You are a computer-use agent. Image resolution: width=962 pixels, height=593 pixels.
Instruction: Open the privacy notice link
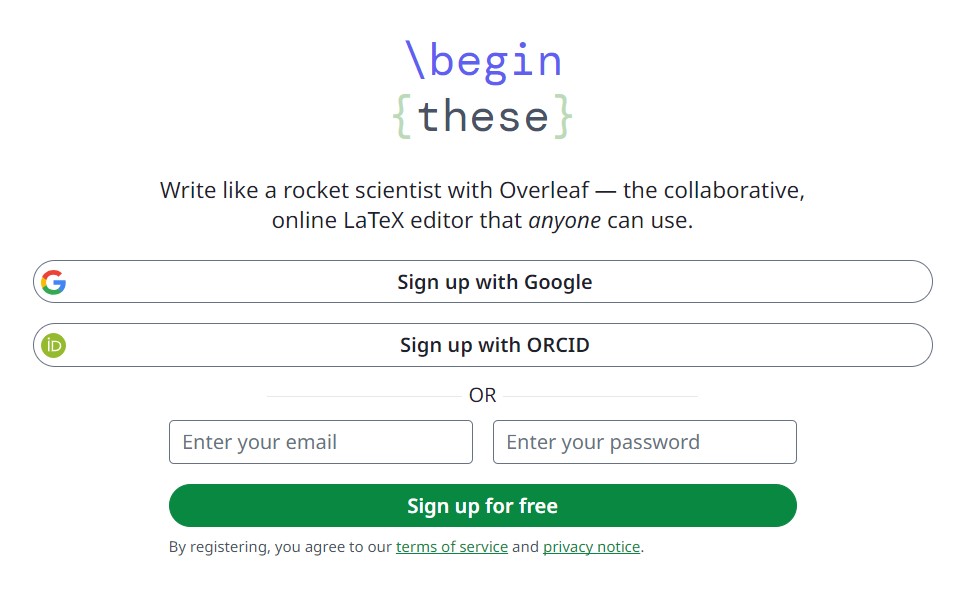[x=592, y=546]
